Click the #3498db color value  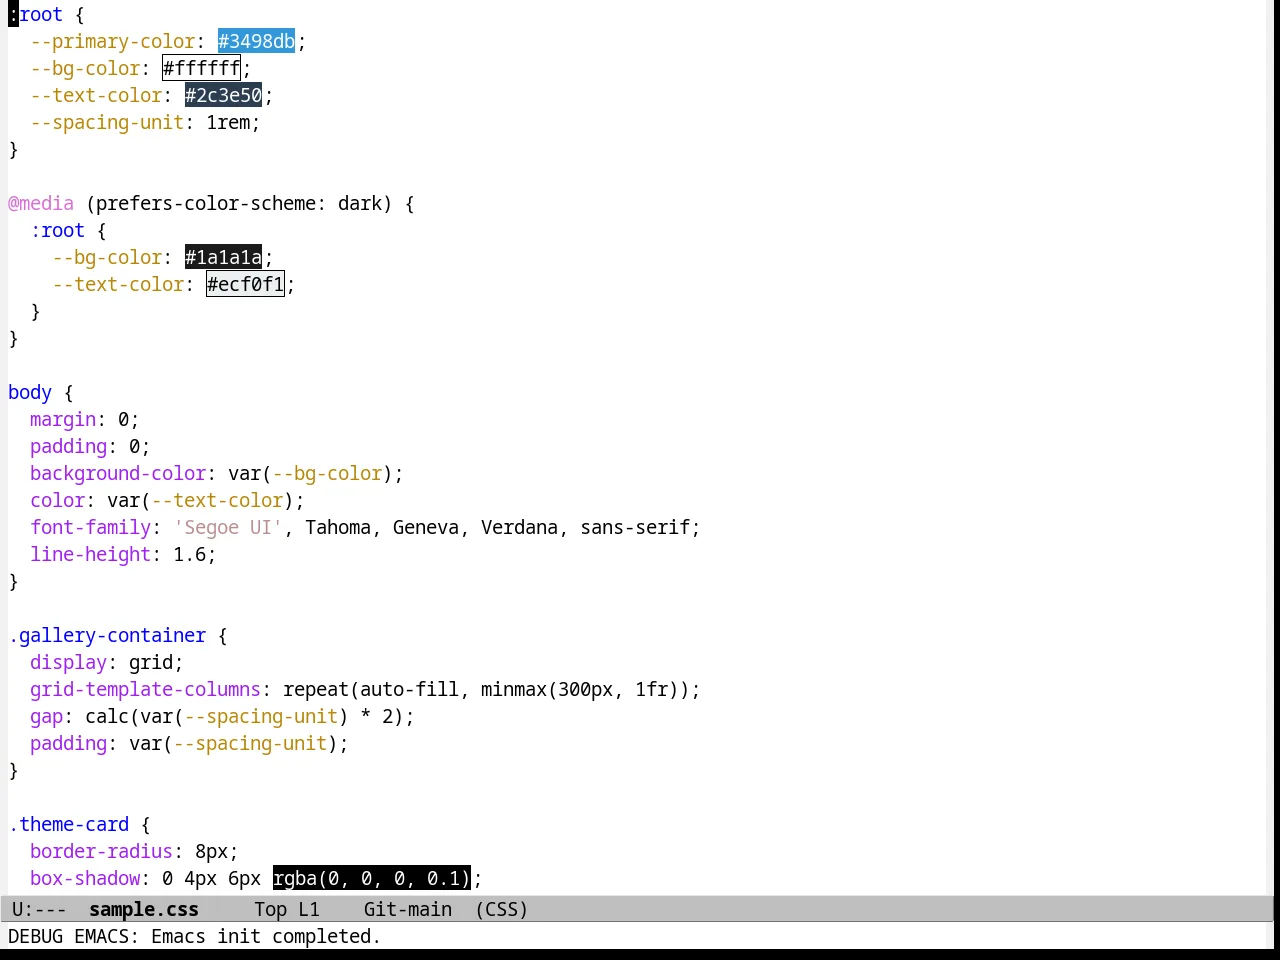coord(256,41)
